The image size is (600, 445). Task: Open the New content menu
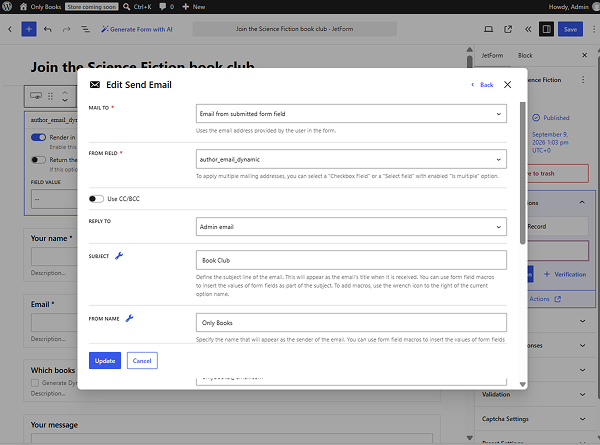(x=194, y=7)
